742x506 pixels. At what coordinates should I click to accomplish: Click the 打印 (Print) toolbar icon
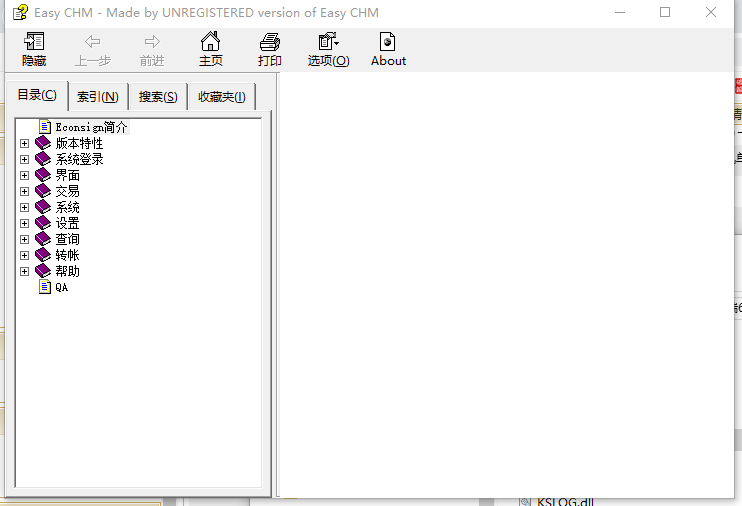tap(269, 42)
